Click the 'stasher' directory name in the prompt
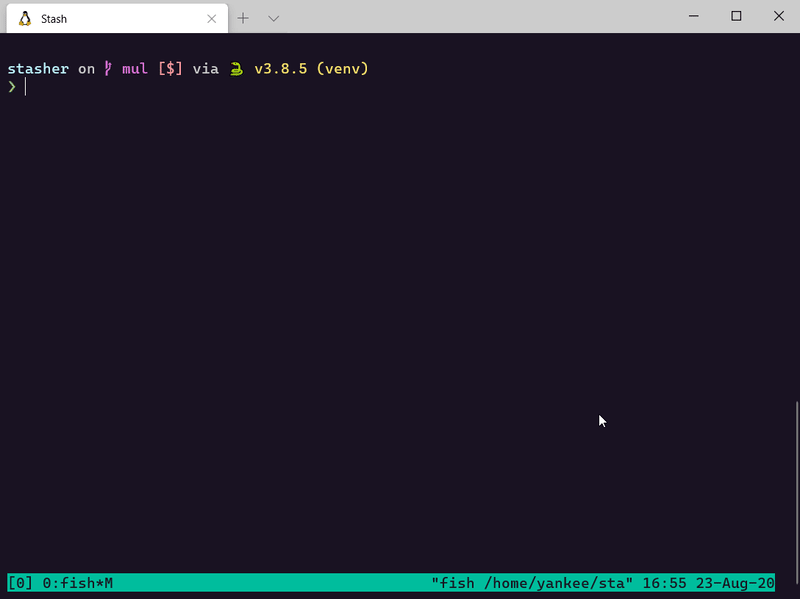Screen dimensions: 800x599 (x=38, y=68)
